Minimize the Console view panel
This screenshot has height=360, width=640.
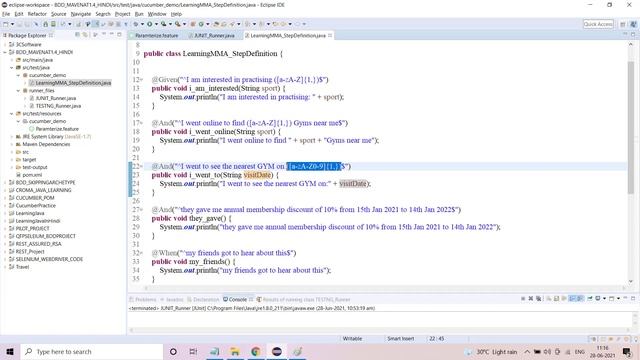point(625,299)
